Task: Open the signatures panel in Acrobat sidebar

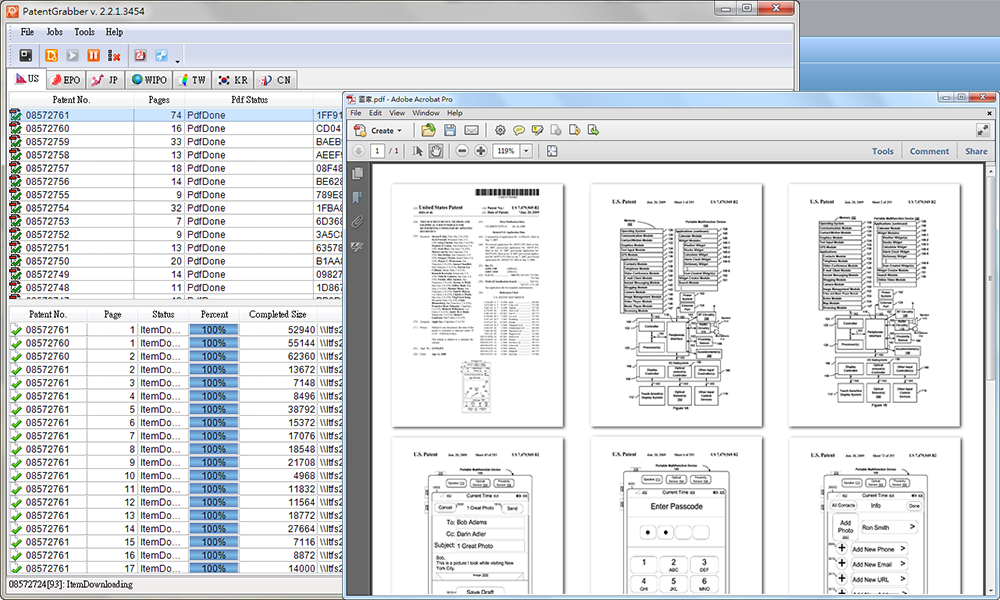Action: point(358,247)
